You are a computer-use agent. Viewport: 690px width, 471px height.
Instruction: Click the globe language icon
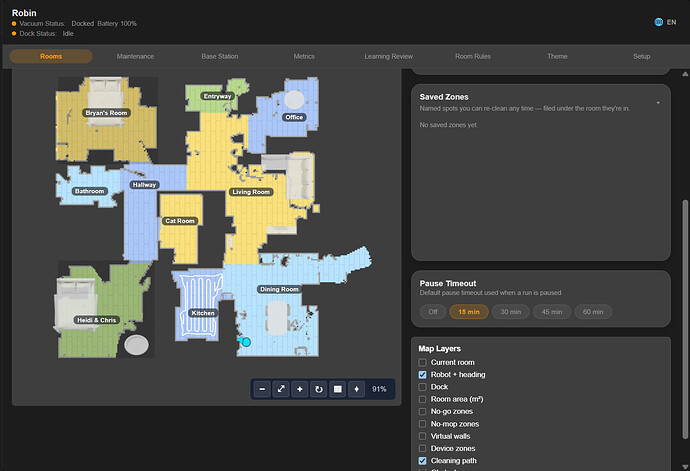pyautogui.click(x=659, y=22)
